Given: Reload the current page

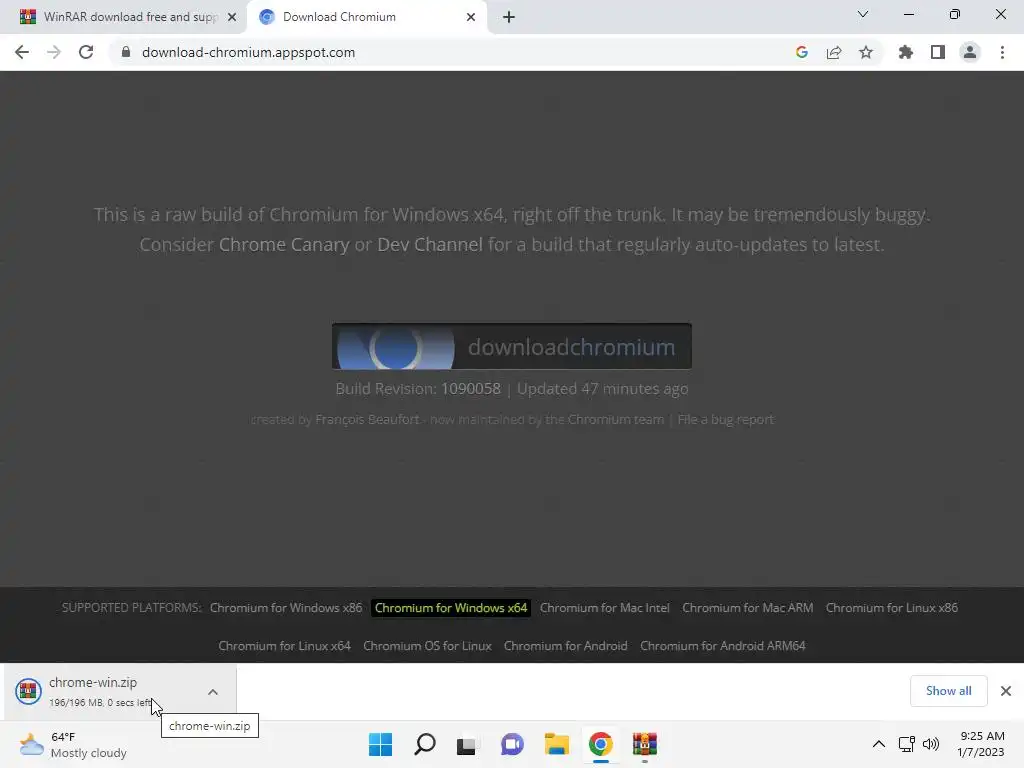Looking at the screenshot, I should click(86, 52).
